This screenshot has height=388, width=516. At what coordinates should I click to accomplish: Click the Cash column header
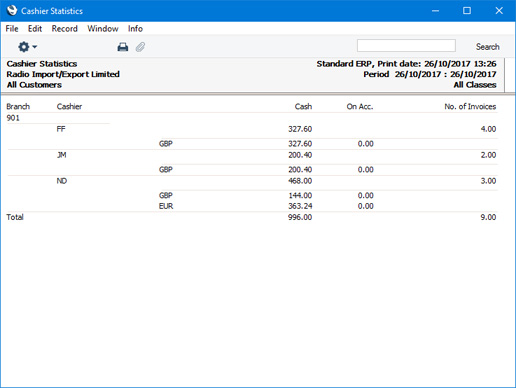coord(303,107)
